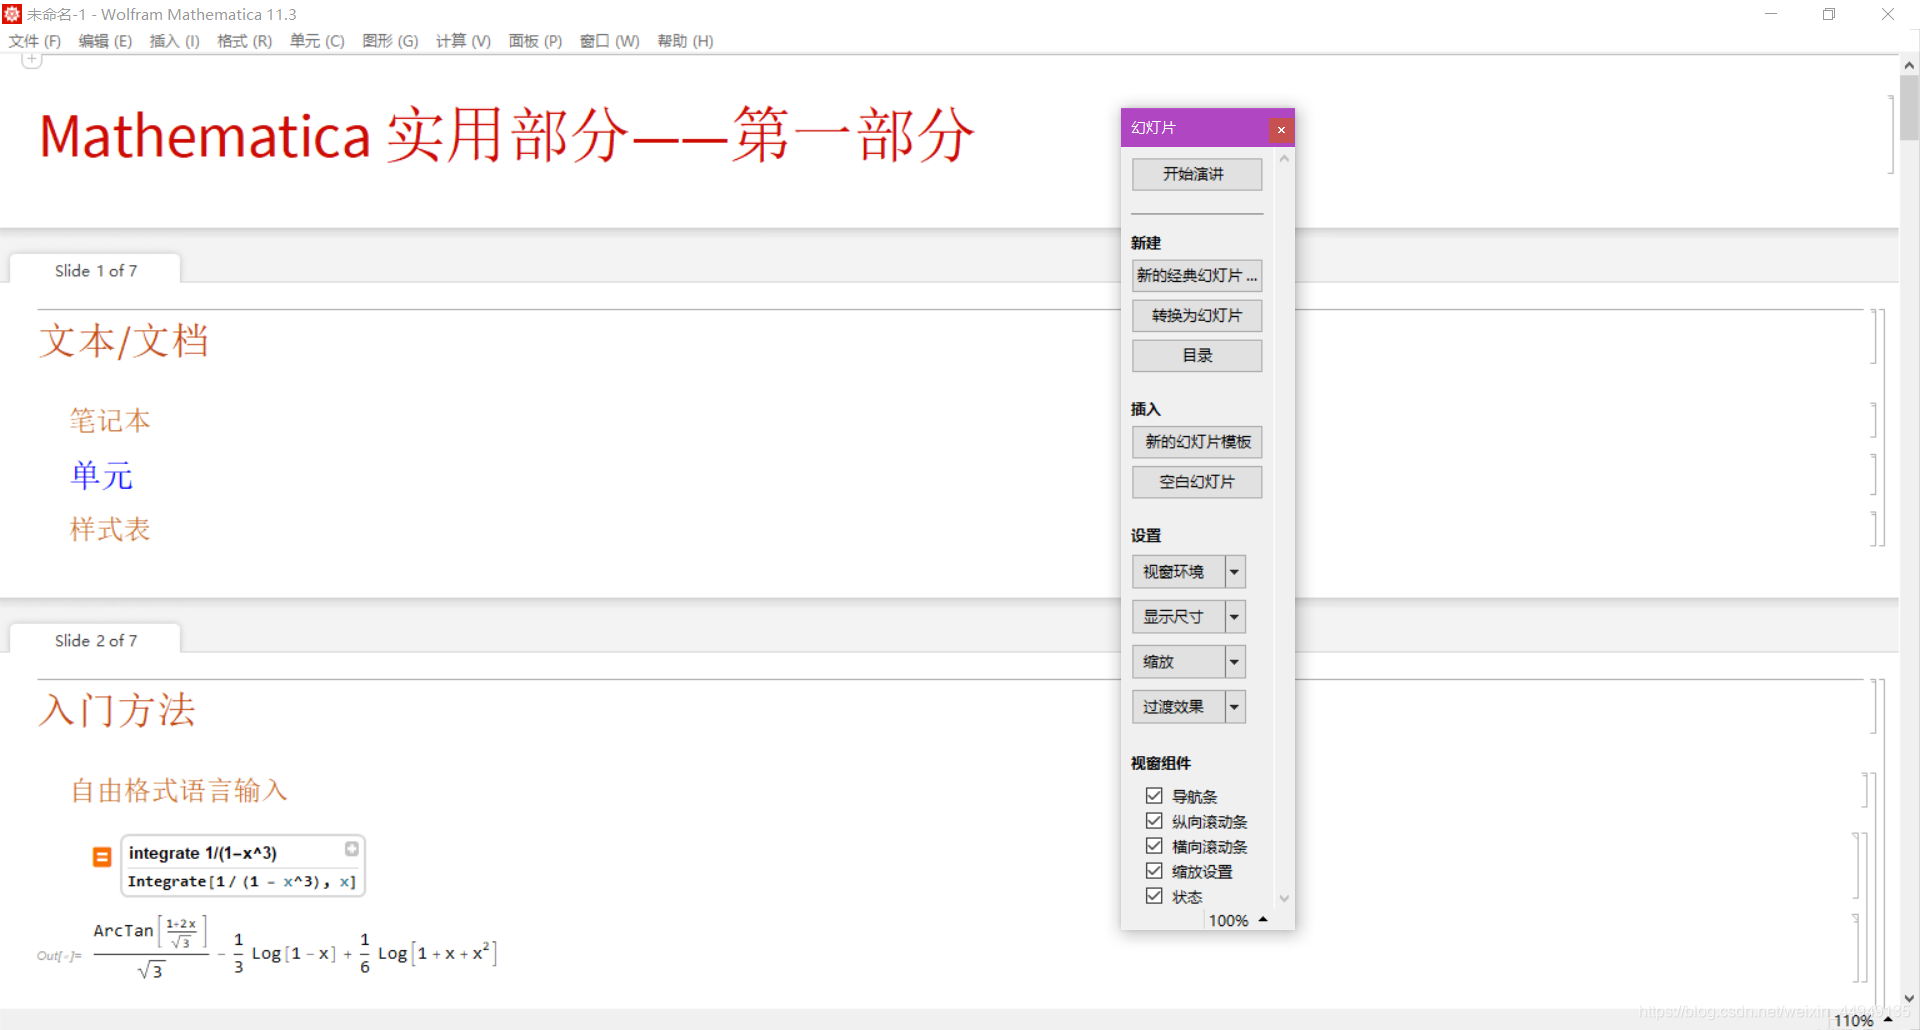Toggle the 导航条 checkbox

1154,796
